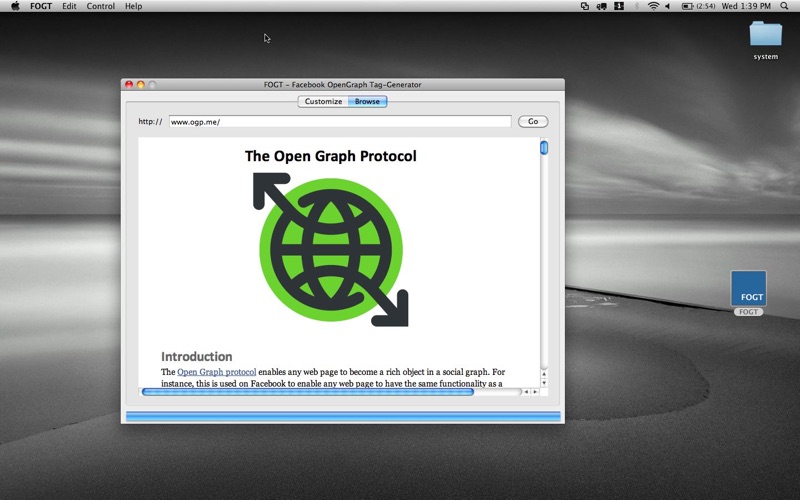The width and height of the screenshot is (800, 500).
Task: Select the FOGT desktop icon
Action: click(748, 293)
